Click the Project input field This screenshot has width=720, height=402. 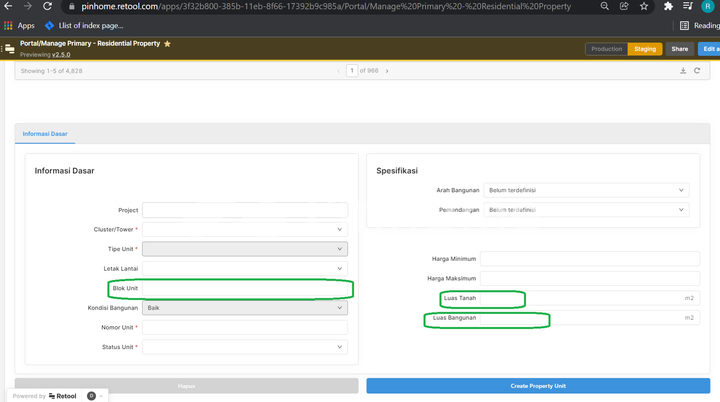coord(245,210)
